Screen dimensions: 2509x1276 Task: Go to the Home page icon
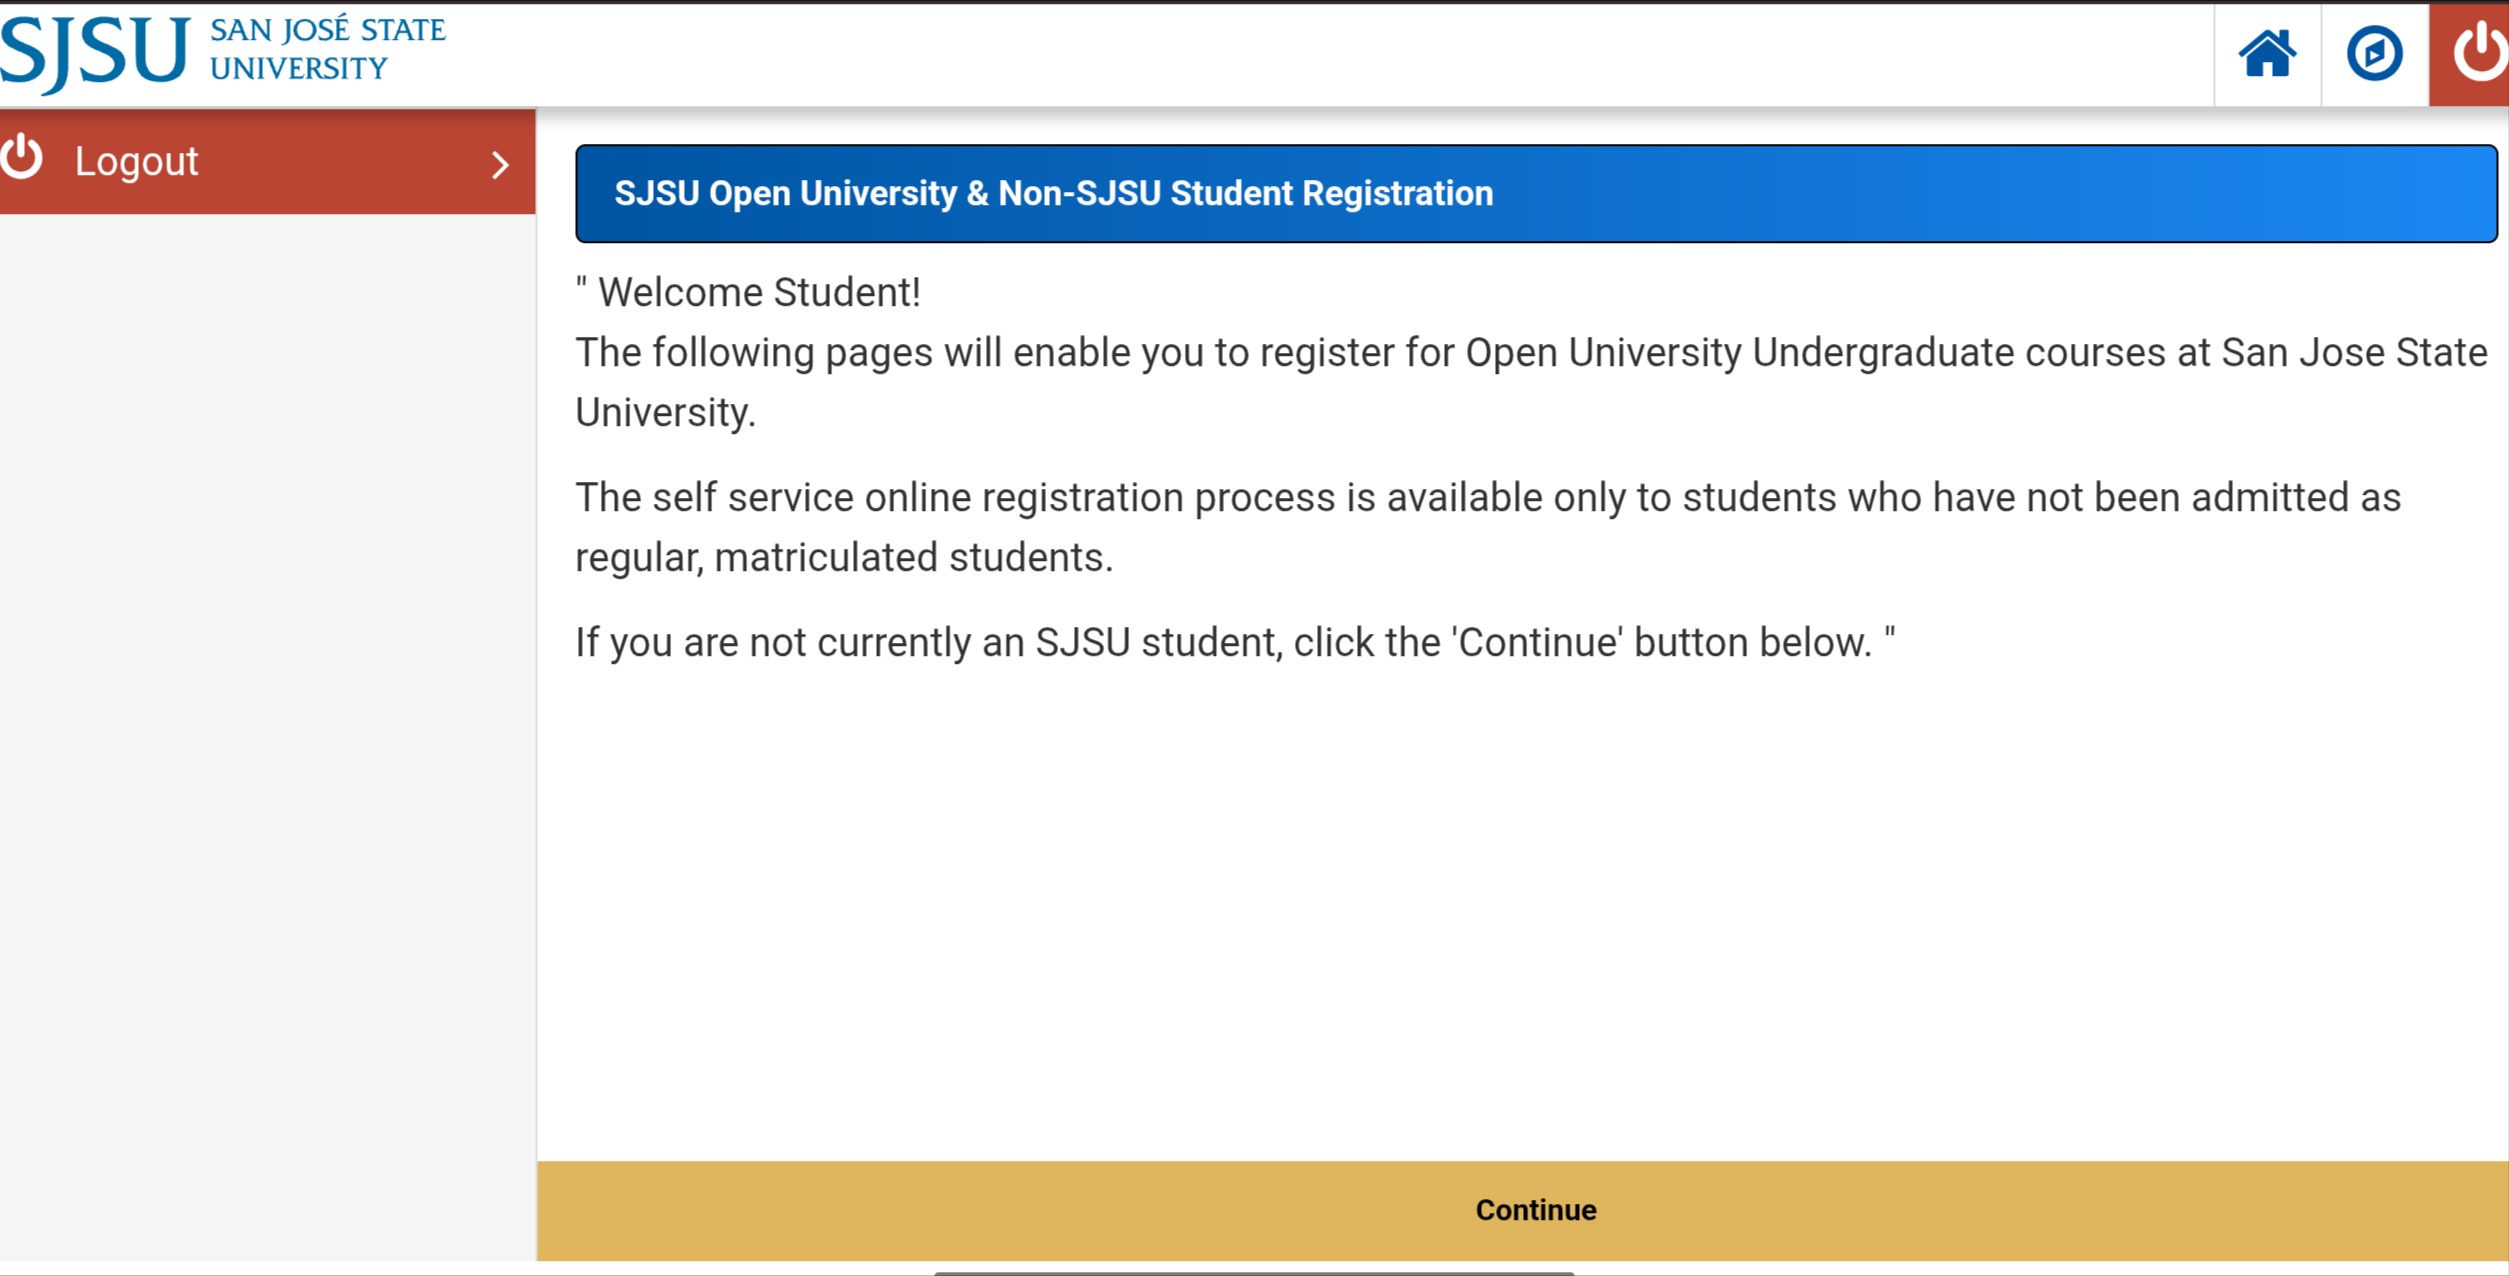point(2266,53)
